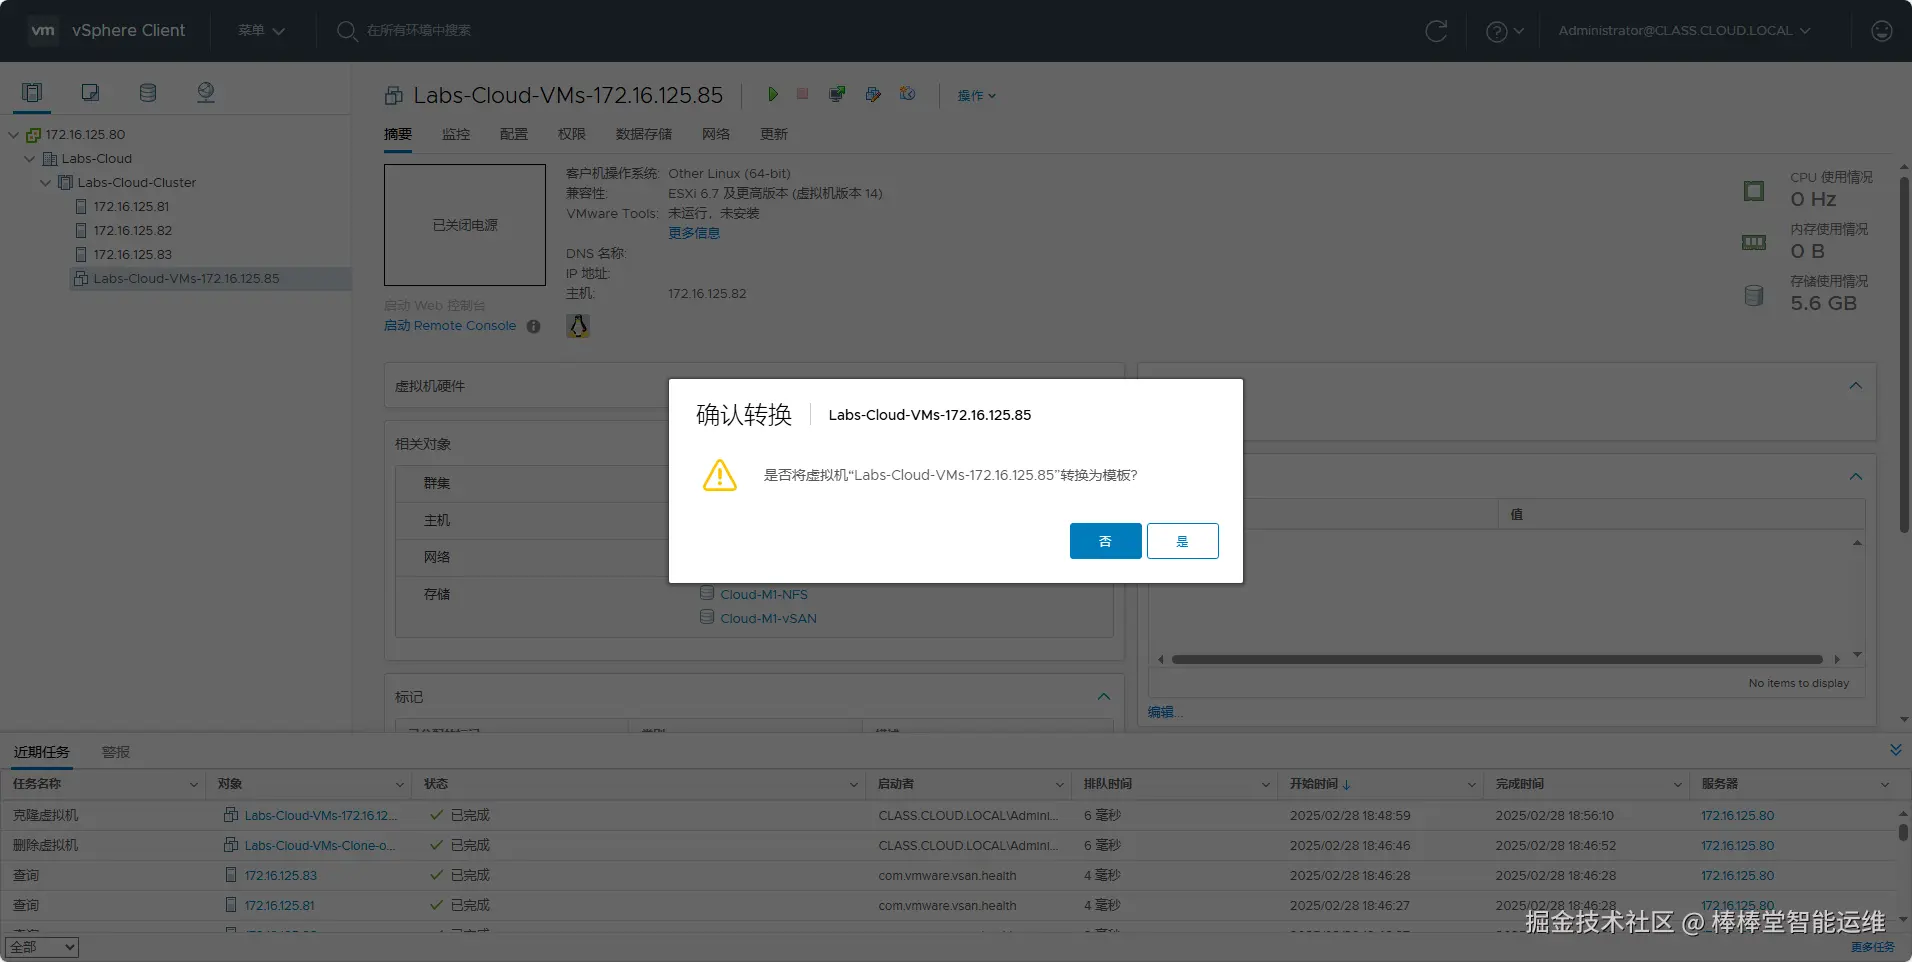Confirm conversion by clicking 是
Screen dimensions: 1912x962
pos(1183,541)
